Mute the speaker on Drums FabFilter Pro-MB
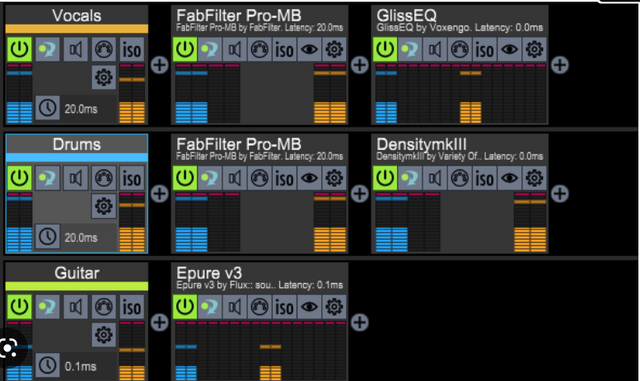The width and height of the screenshot is (640, 381). pos(234,178)
